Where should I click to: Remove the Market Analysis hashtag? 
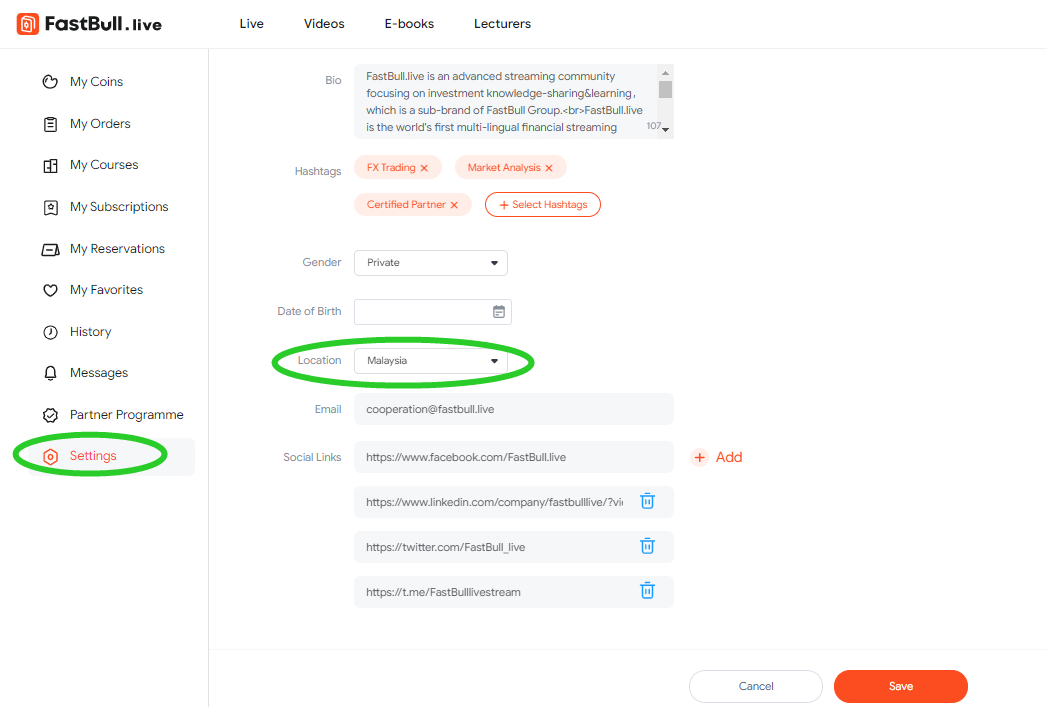point(549,168)
